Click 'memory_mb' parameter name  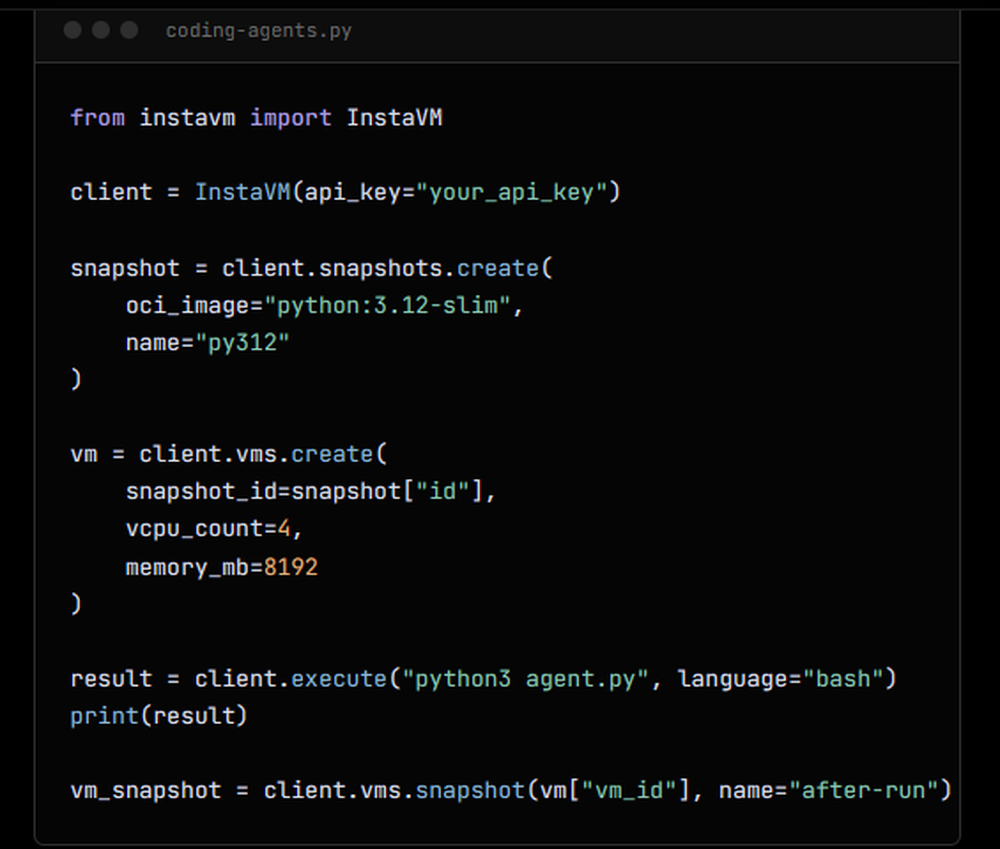point(188,566)
